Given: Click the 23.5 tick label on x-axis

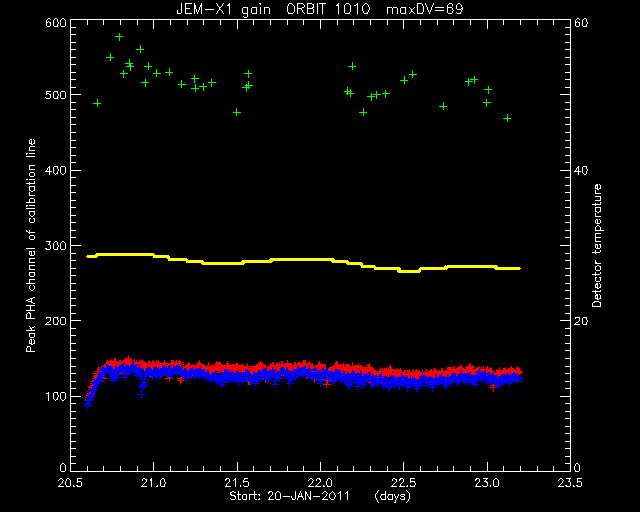Looking at the screenshot, I should 569,483.
